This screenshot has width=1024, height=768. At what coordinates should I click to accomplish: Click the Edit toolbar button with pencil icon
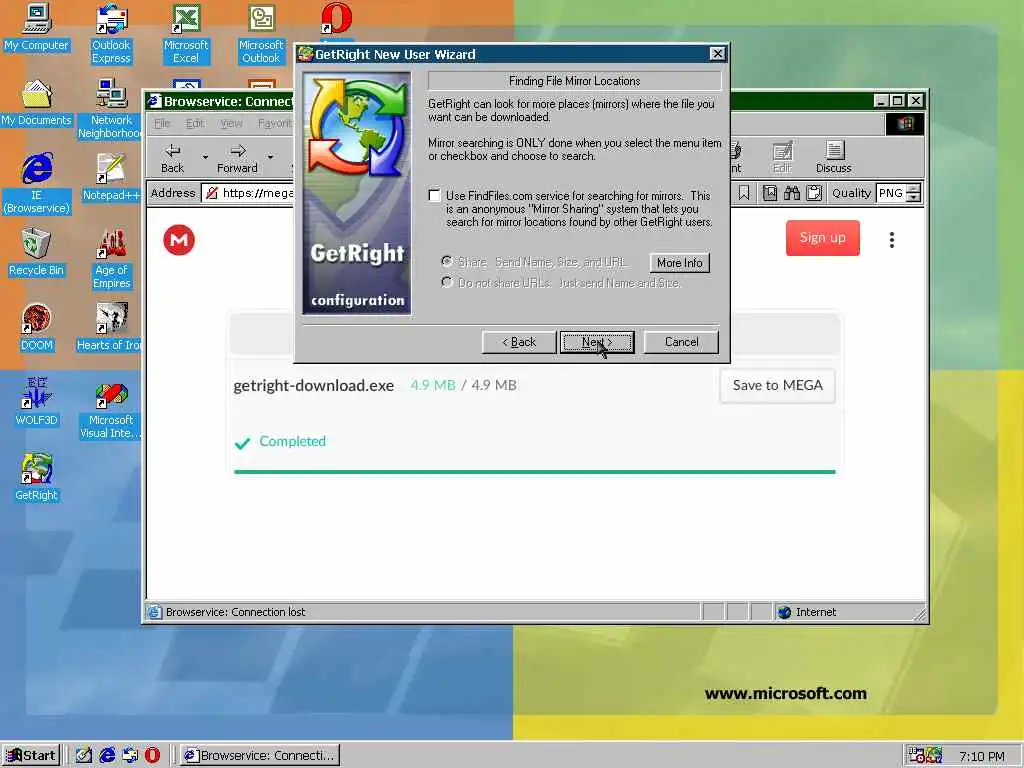tap(782, 157)
